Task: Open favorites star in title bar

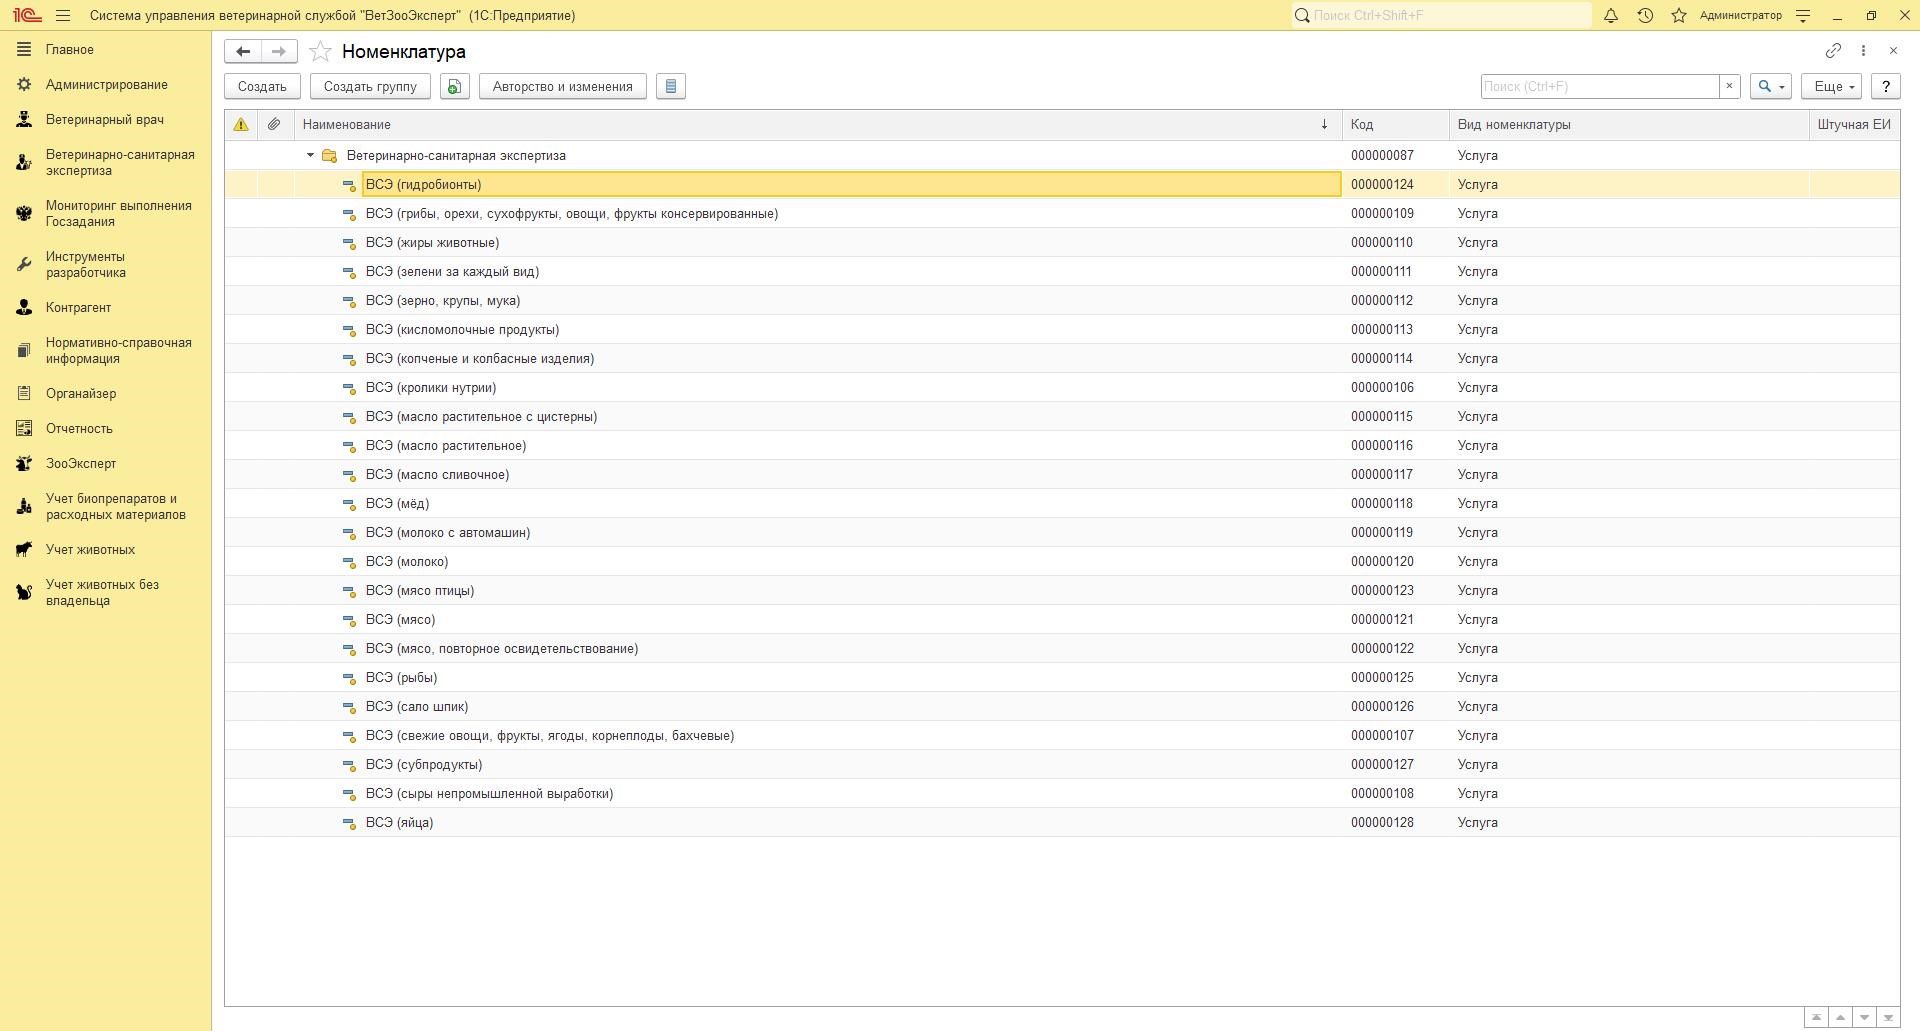Action: pyautogui.click(x=1679, y=16)
